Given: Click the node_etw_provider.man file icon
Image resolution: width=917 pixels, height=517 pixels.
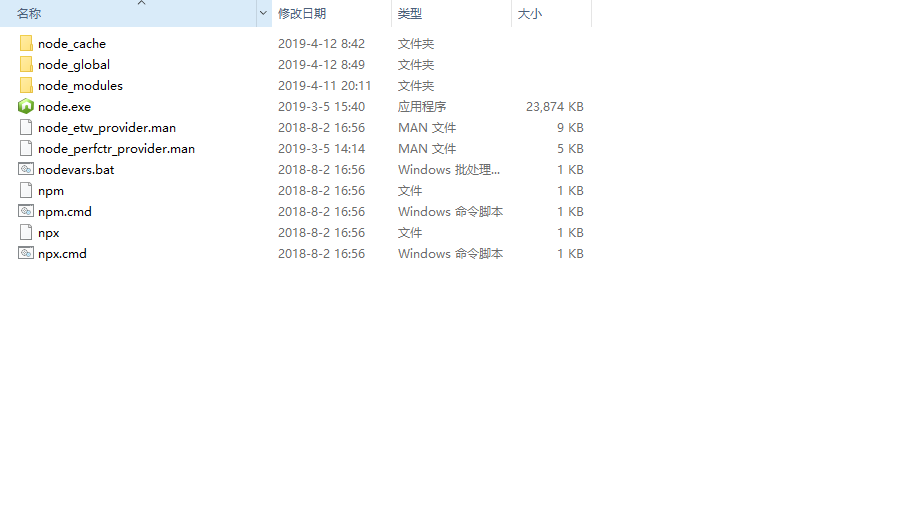Looking at the screenshot, I should 26,127.
